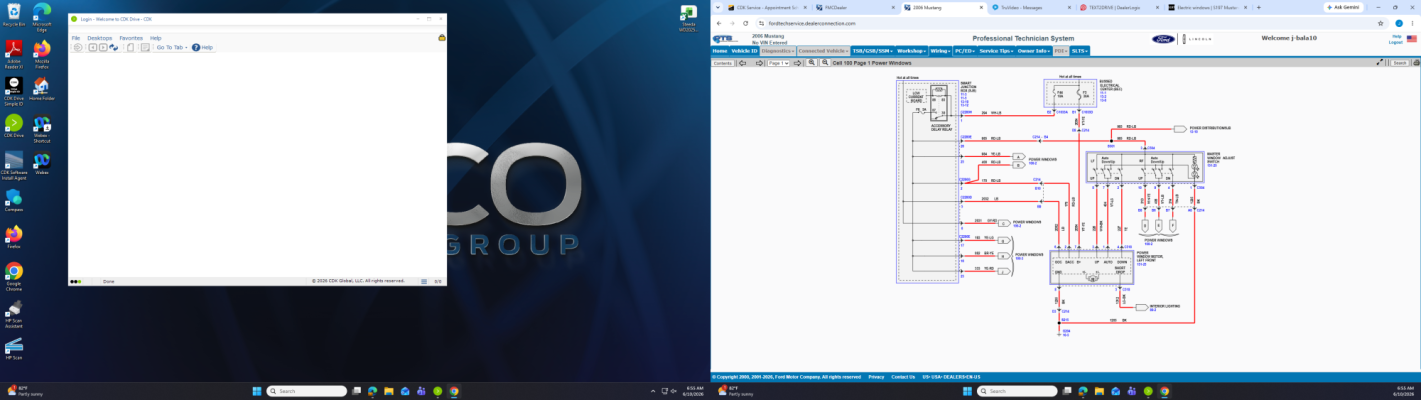The height and width of the screenshot is (400, 1421).
Task: Open Windows Start menu on left taskbar
Action: click(x=255, y=391)
